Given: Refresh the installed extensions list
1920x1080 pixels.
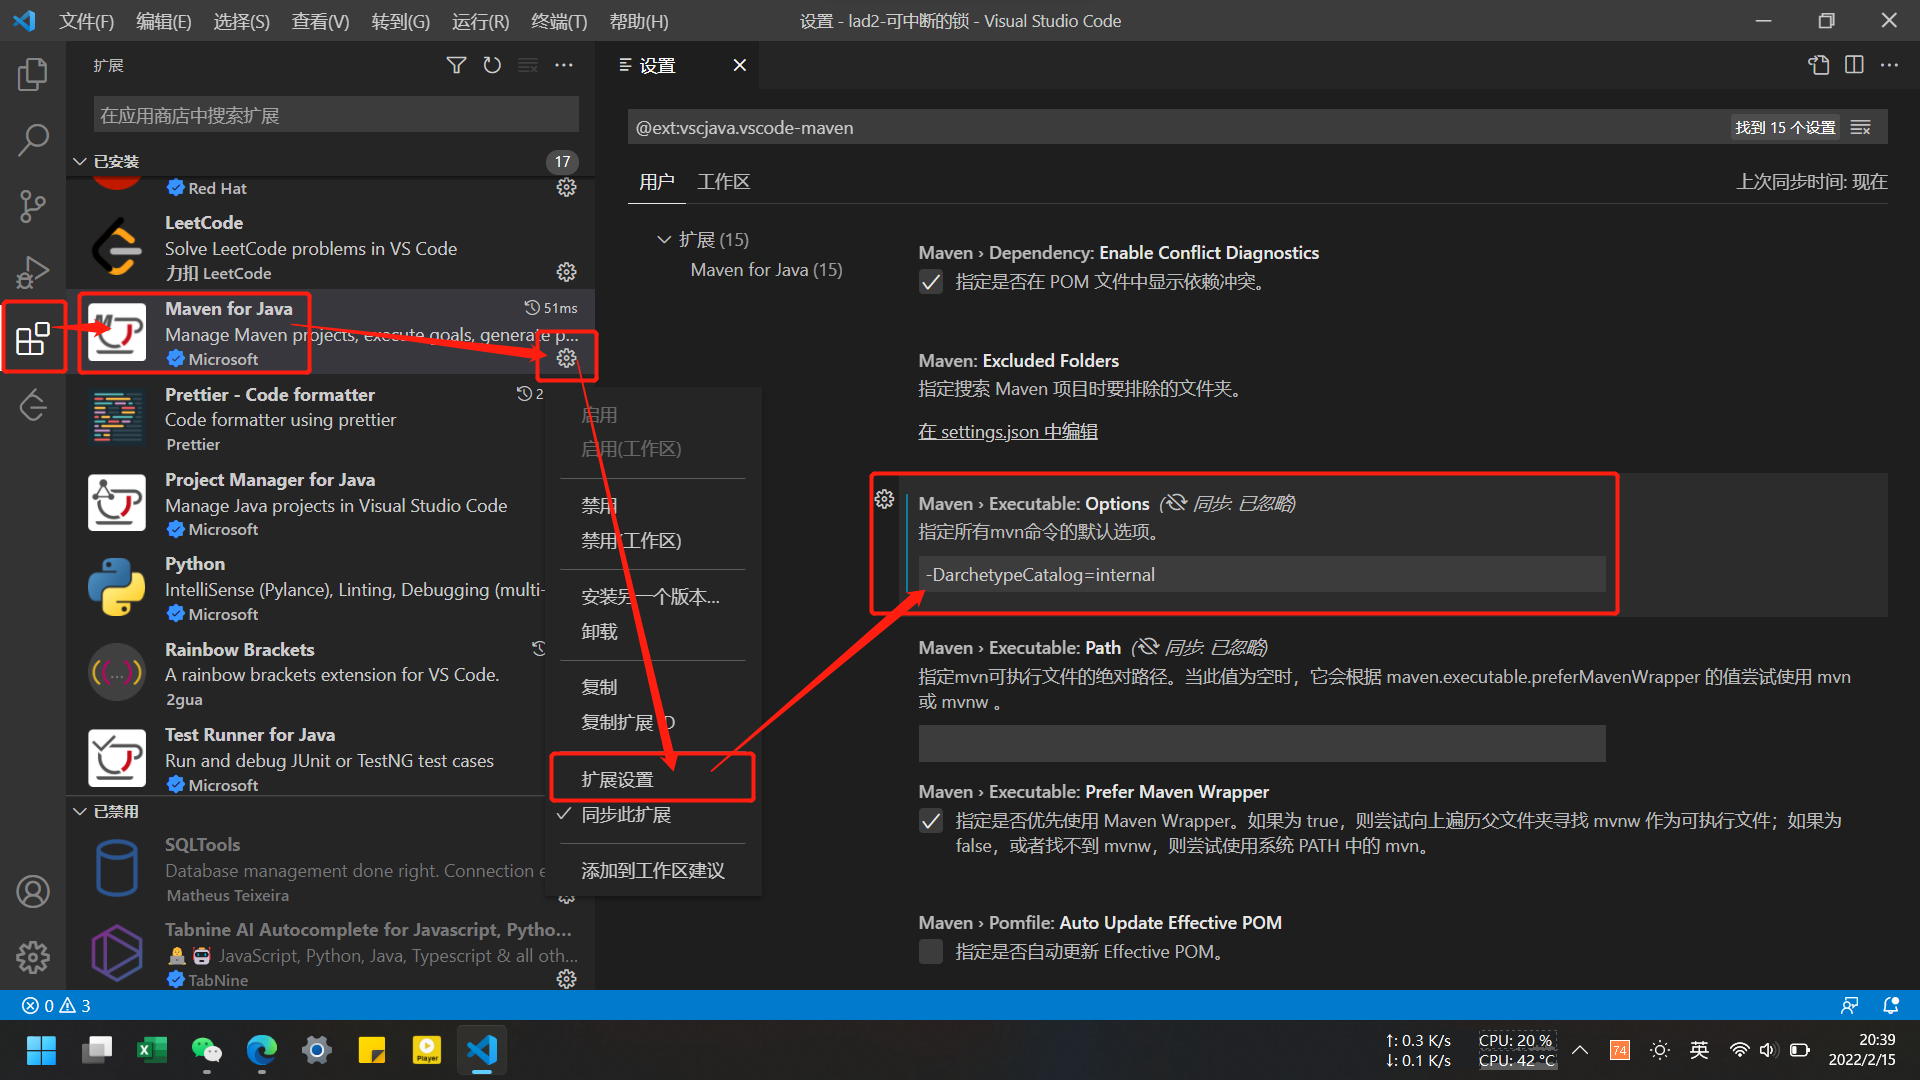Looking at the screenshot, I should [x=492, y=65].
